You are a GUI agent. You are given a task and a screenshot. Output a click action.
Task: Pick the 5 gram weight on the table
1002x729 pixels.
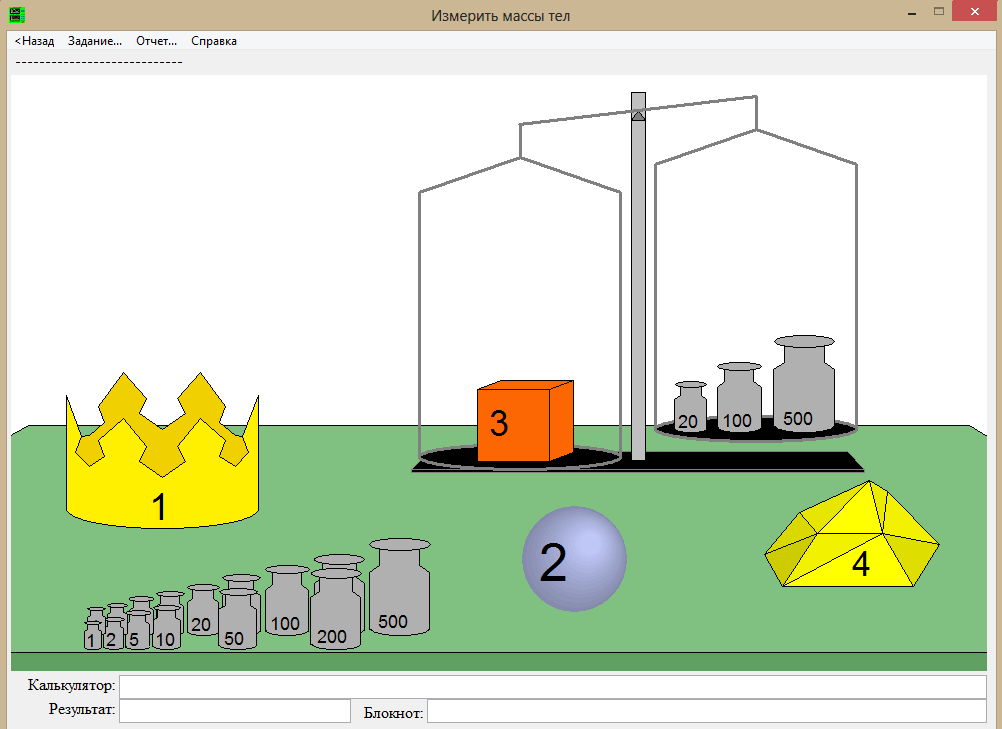pyautogui.click(x=138, y=631)
